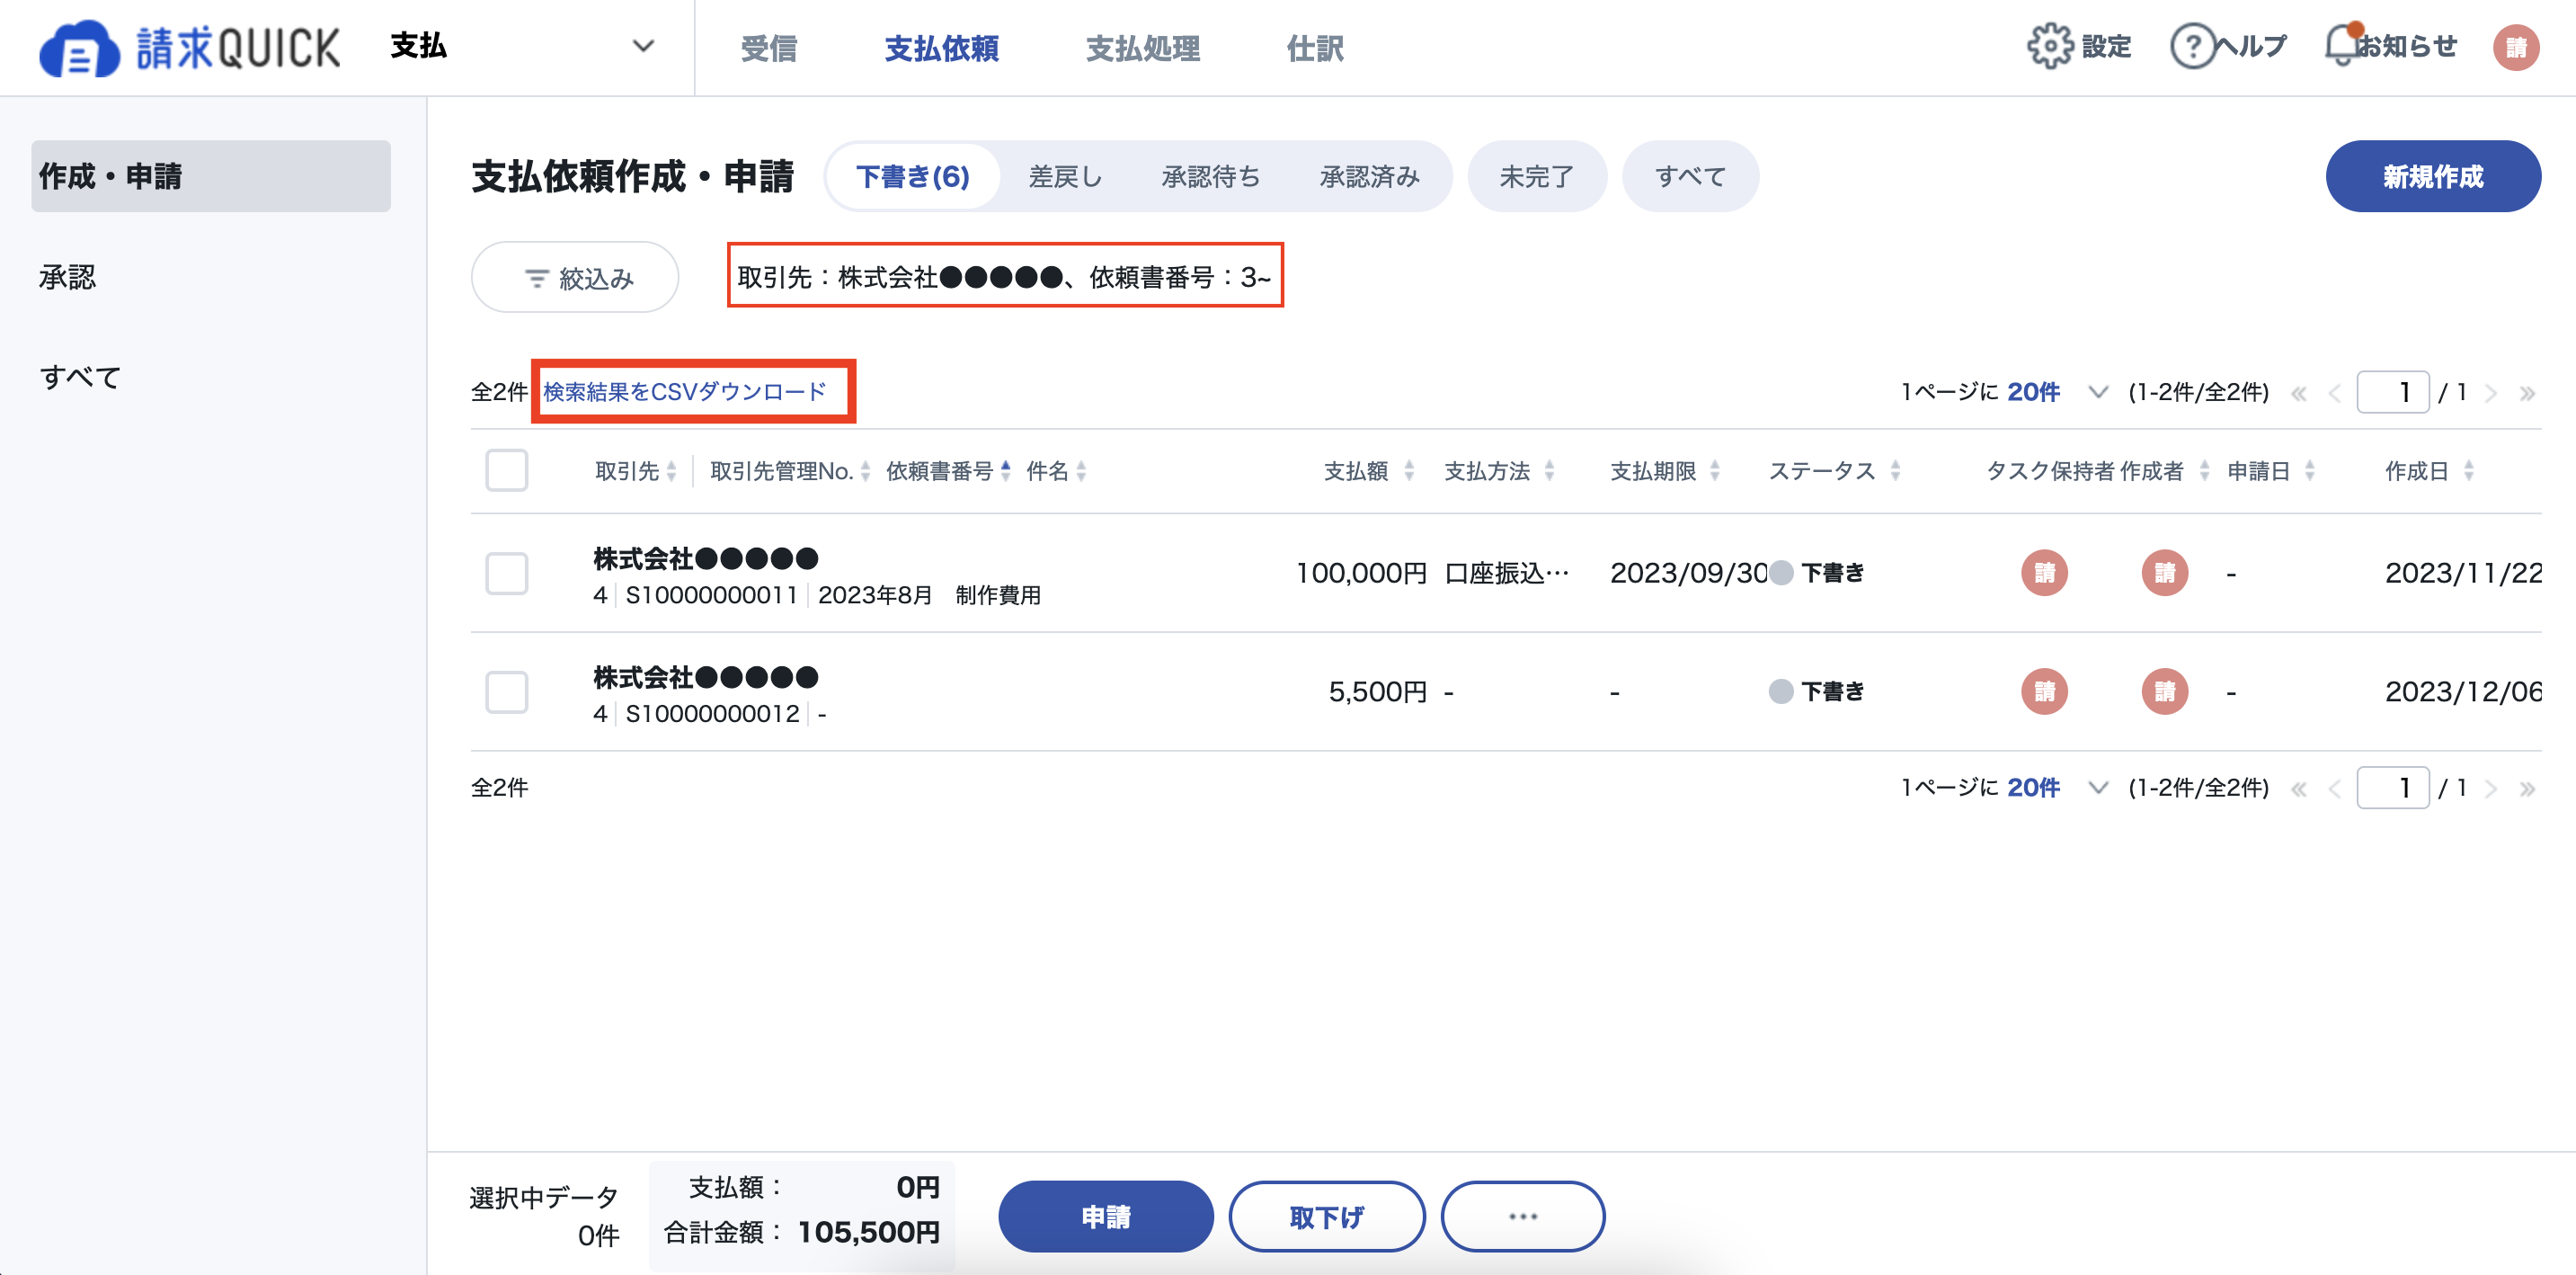Click creator avatar for S10000000011 row

[x=2164, y=573]
